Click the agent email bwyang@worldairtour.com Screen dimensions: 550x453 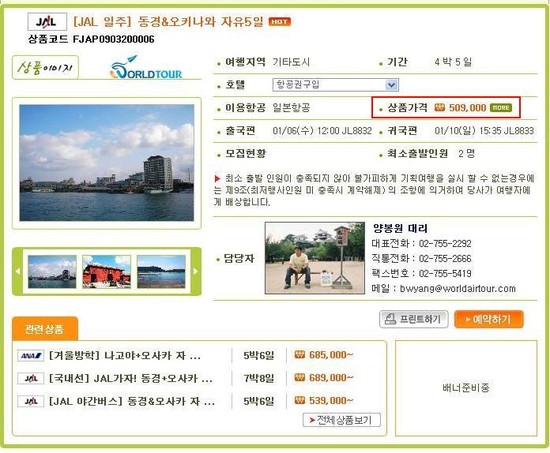458,289
